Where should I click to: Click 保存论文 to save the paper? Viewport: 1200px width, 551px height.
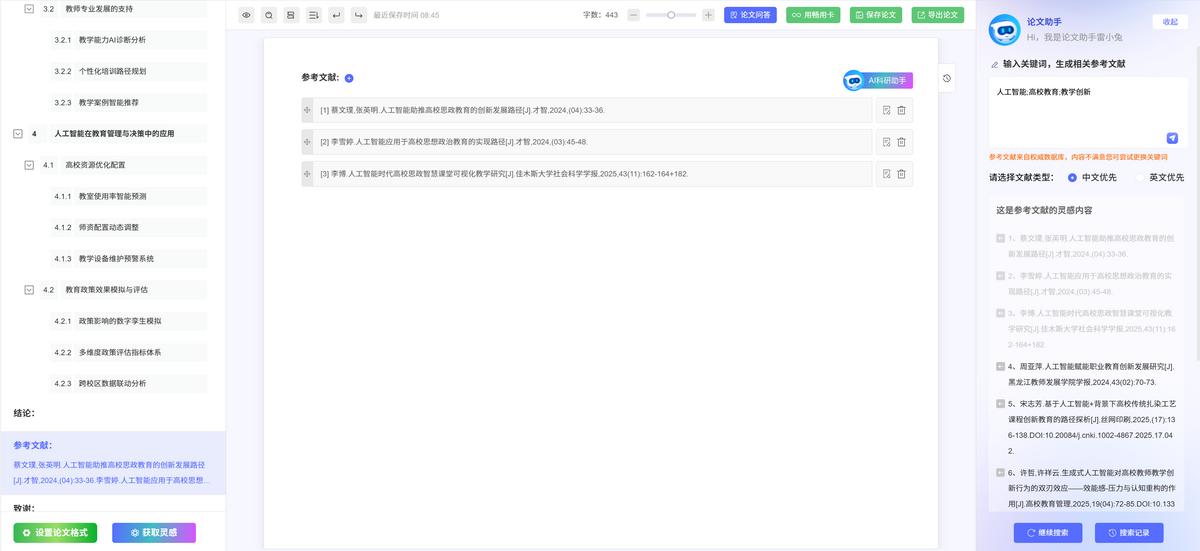(876, 15)
